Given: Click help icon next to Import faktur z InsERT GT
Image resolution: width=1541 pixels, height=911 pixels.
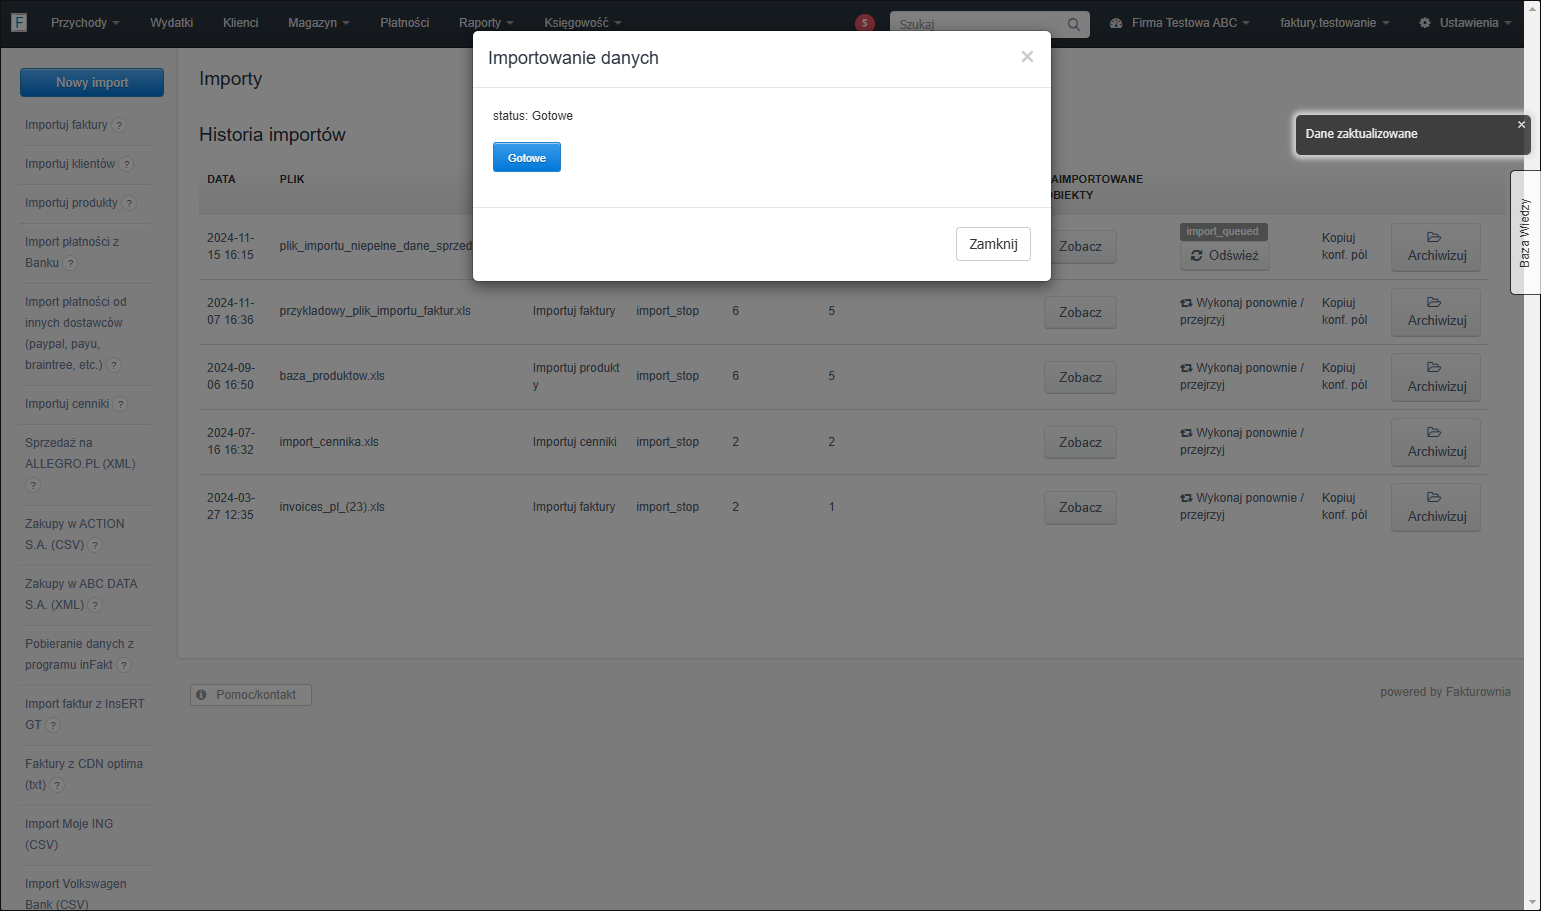Looking at the screenshot, I should (54, 725).
